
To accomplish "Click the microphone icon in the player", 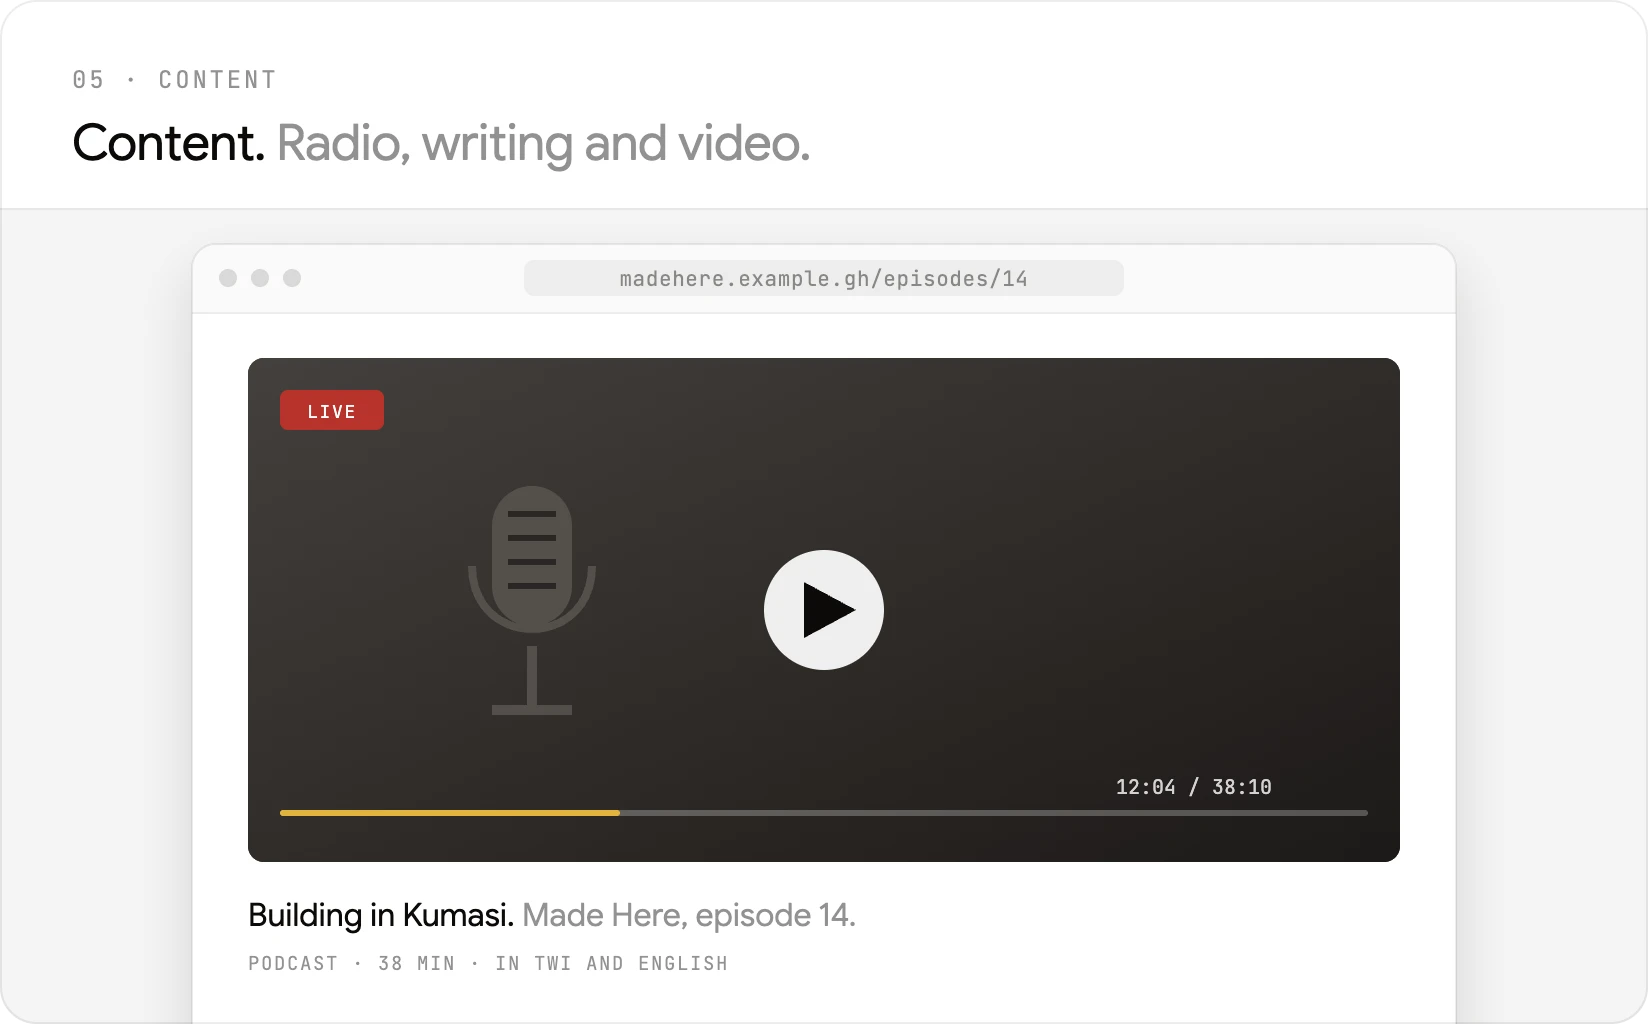I will [x=532, y=600].
